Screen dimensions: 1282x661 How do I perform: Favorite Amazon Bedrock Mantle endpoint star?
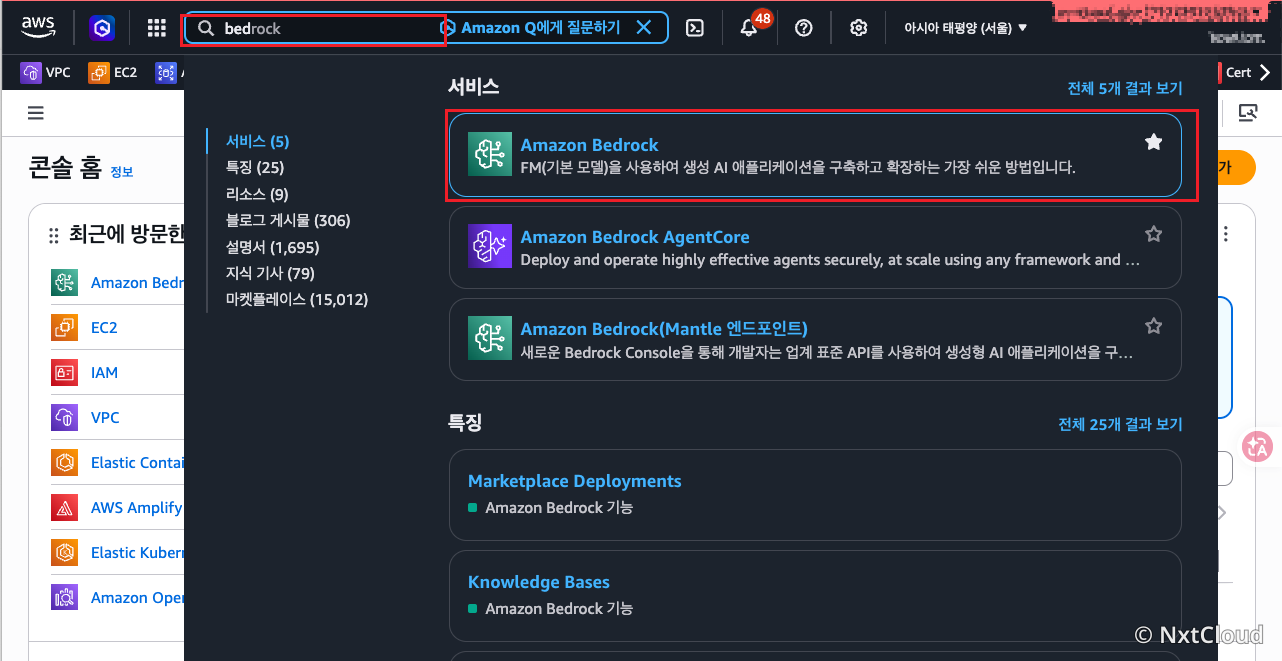click(x=1154, y=326)
